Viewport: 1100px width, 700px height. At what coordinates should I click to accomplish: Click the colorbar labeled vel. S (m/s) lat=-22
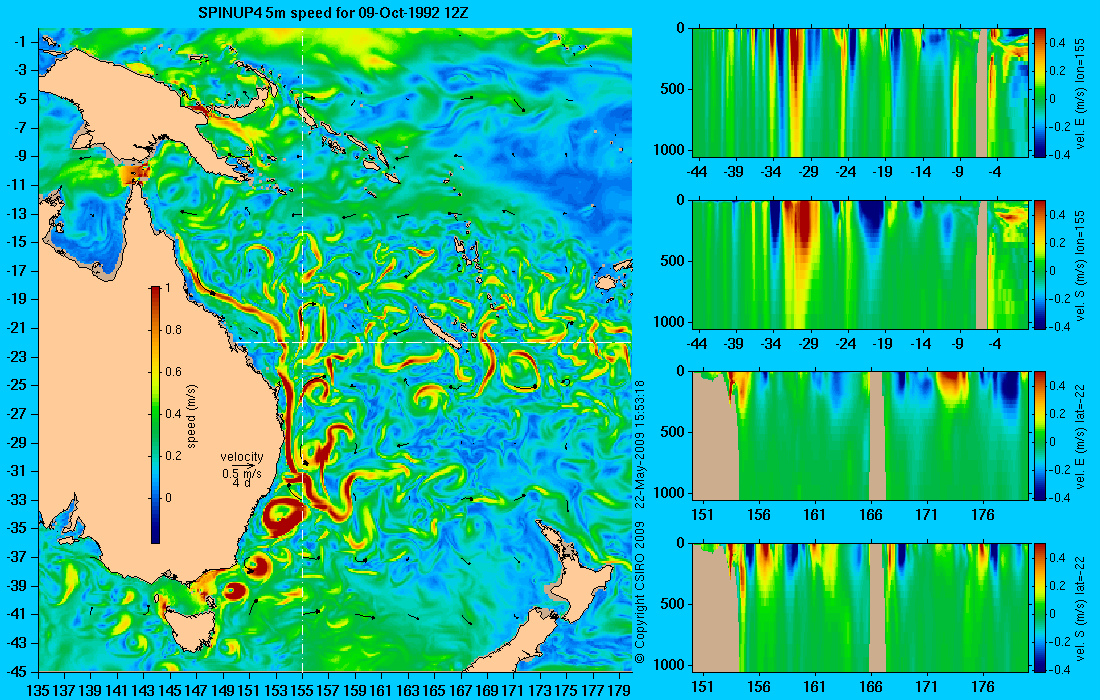click(1040, 607)
